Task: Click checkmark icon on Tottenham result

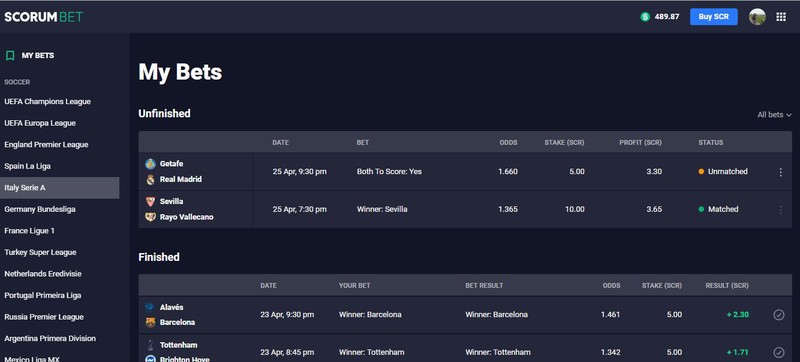Action: (779, 352)
